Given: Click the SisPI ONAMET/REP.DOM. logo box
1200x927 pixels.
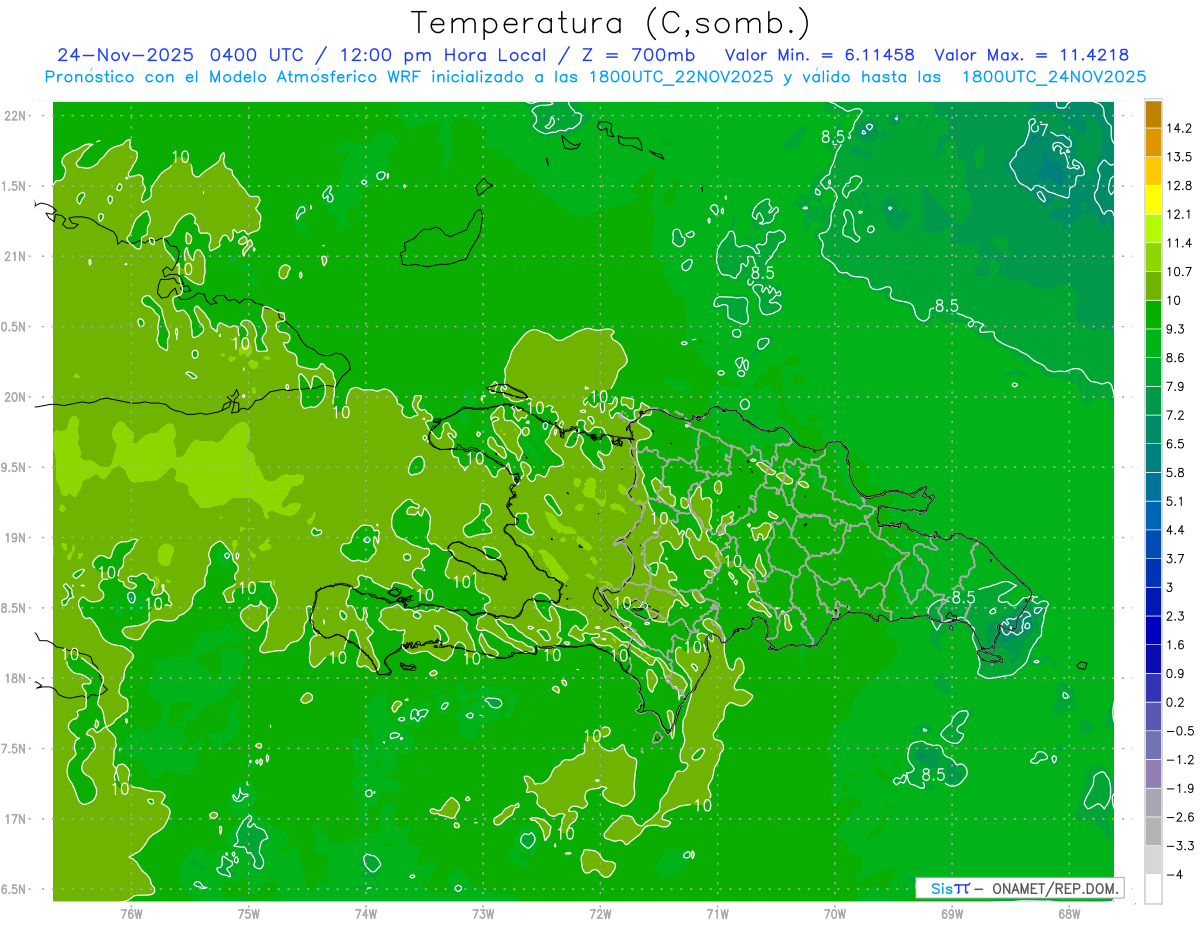Looking at the screenshot, I should coord(1019,888).
